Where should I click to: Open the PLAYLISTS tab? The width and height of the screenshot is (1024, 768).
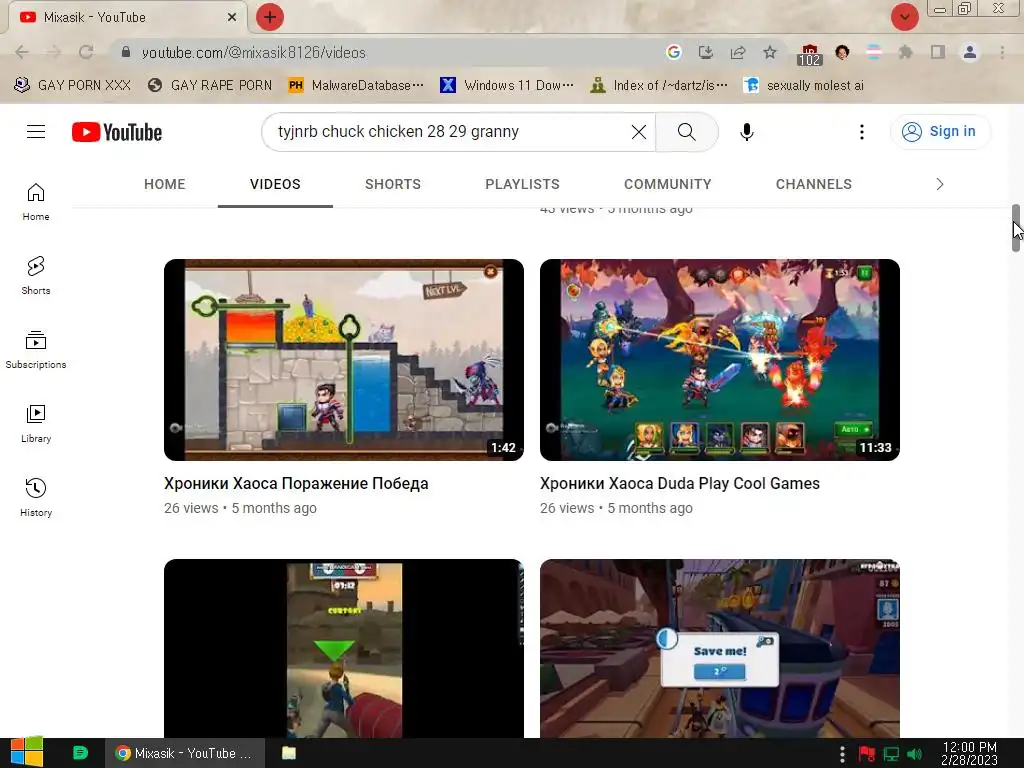522,184
